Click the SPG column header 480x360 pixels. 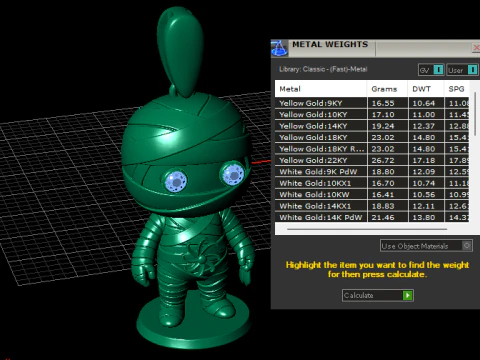point(456,89)
